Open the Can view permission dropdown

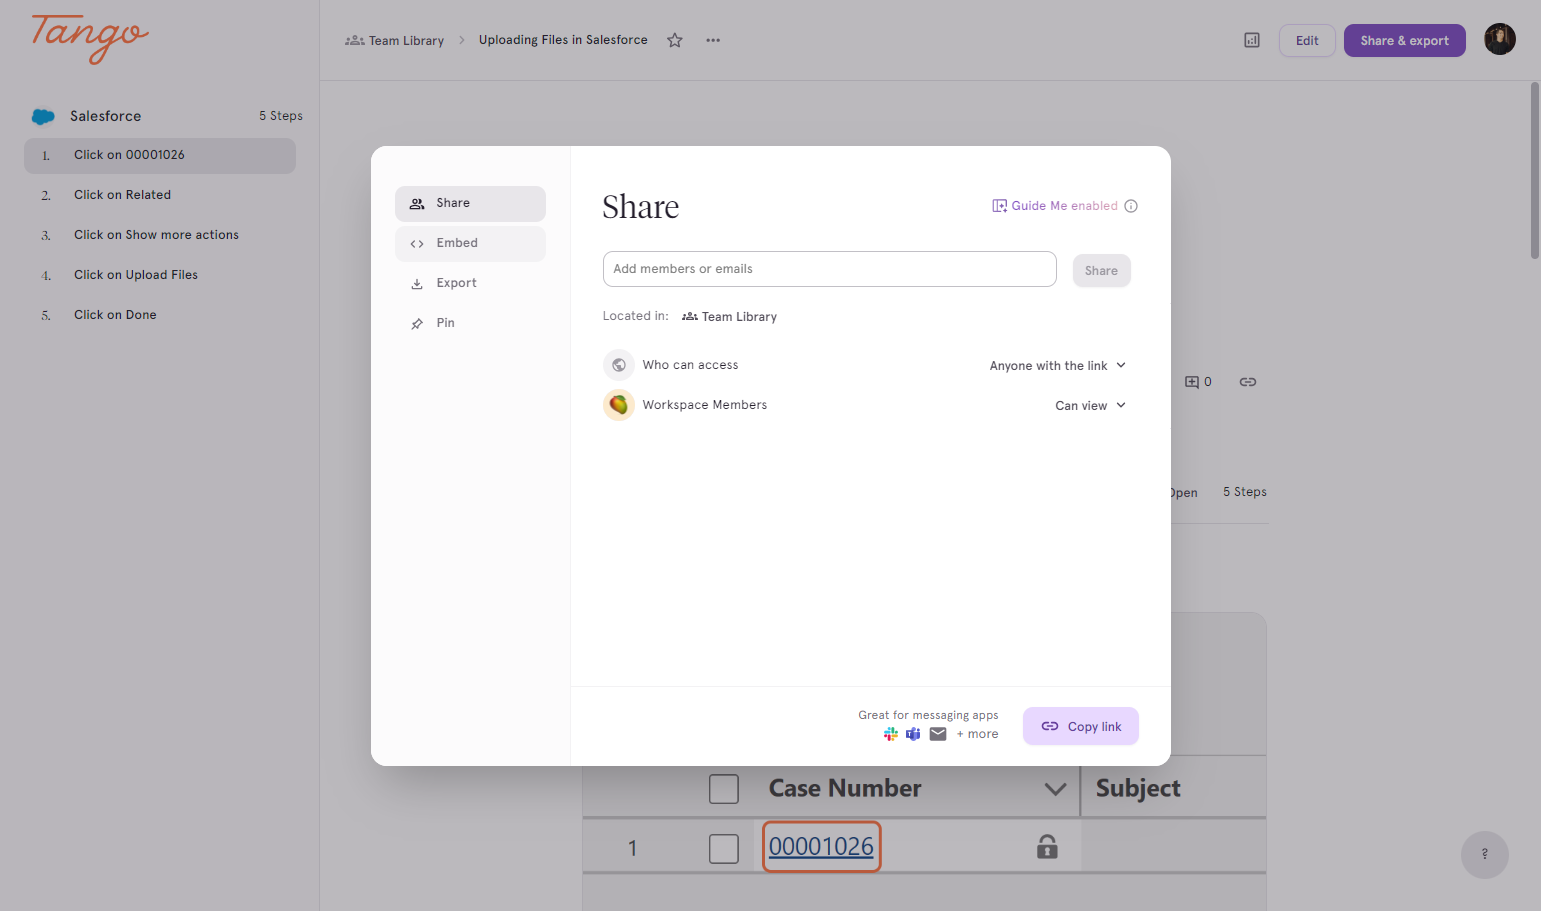click(x=1091, y=406)
